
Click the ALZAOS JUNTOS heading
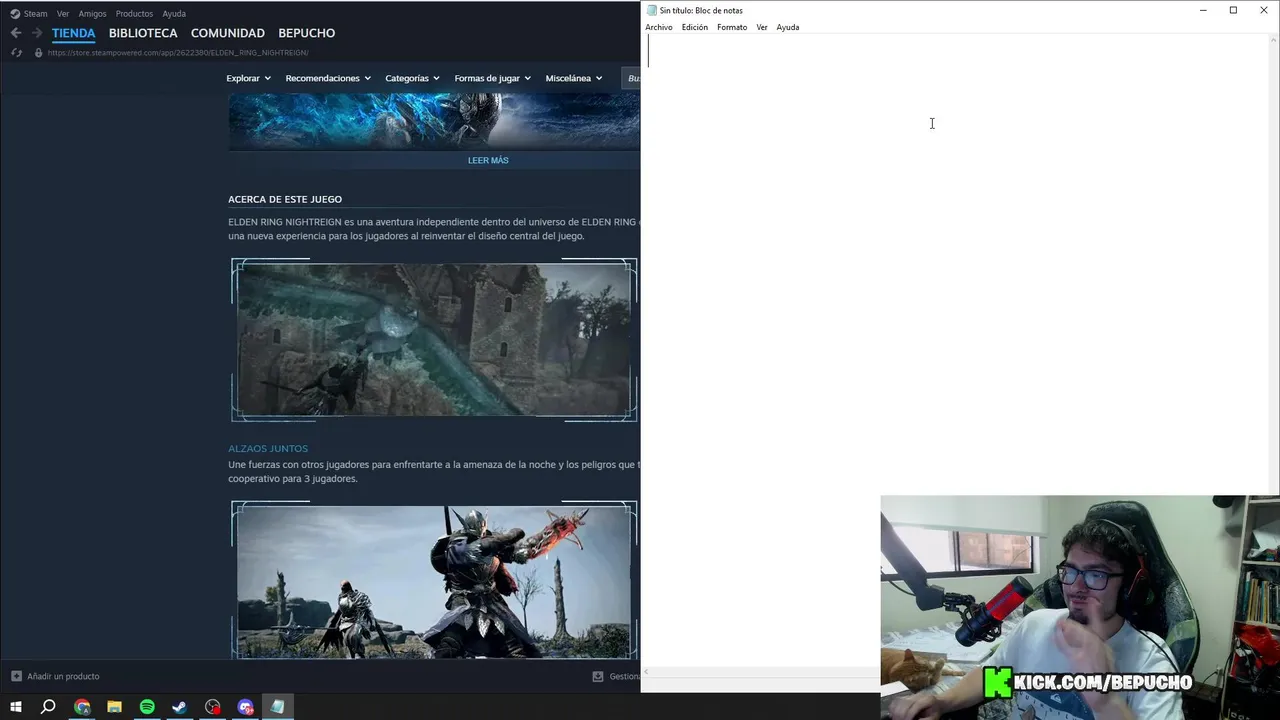coord(268,448)
